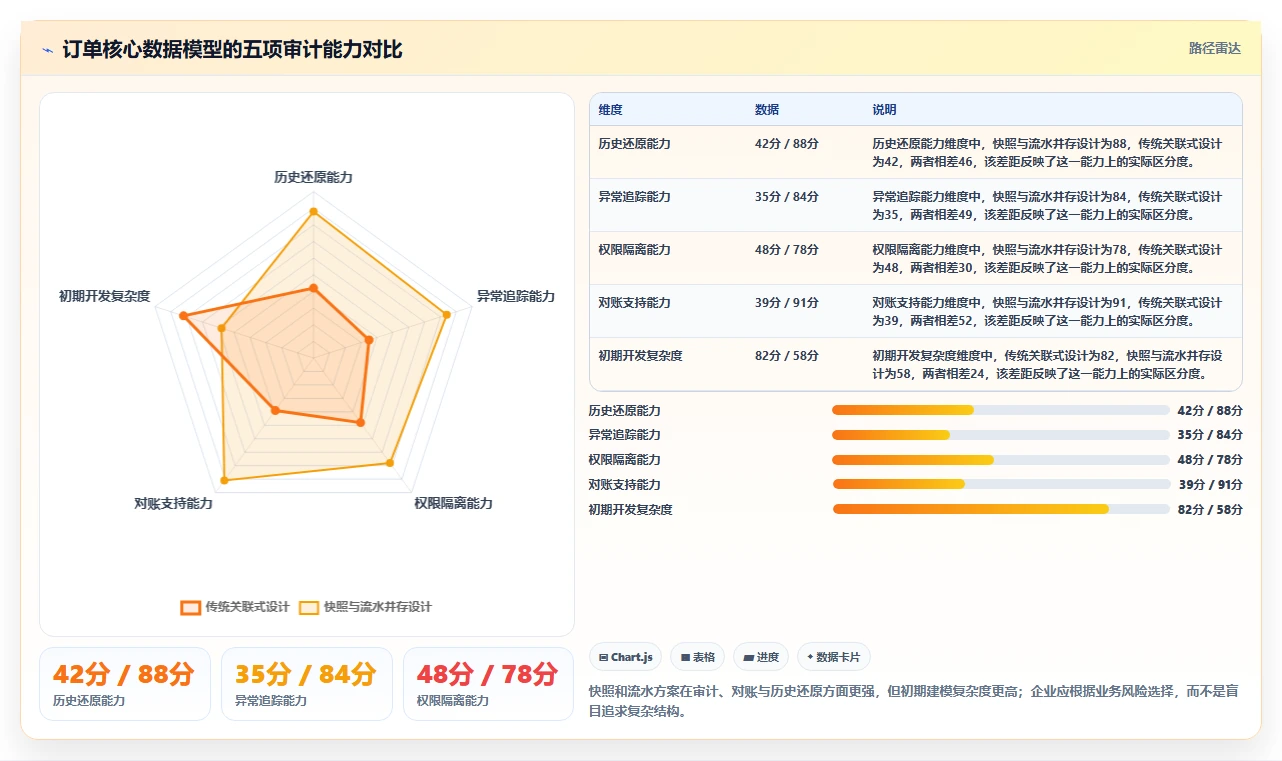1282x761 pixels.
Task: Click the yellow radar point at 对账支持能力 vertex
Action: (x=224, y=481)
